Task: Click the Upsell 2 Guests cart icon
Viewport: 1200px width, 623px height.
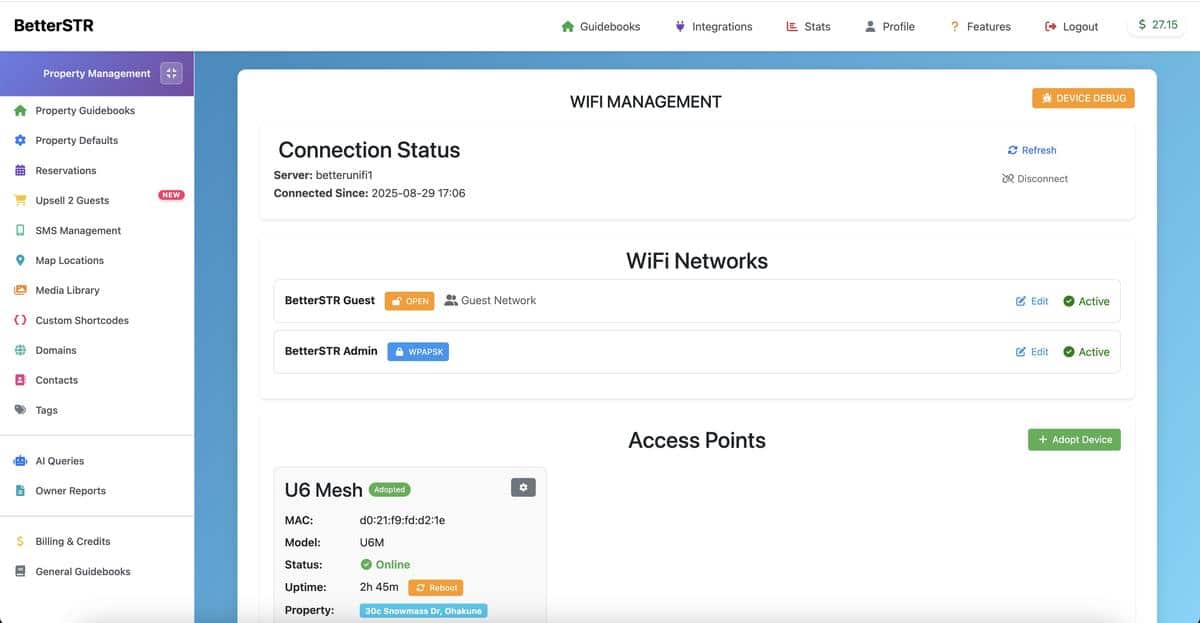Action: [20, 201]
